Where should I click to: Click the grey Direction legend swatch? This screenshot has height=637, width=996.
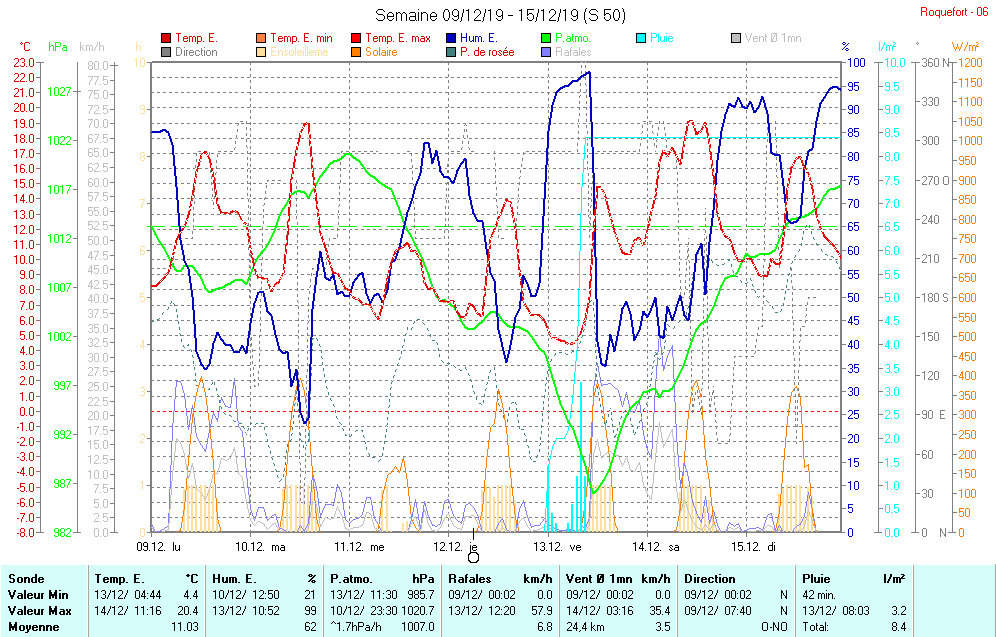166,52
